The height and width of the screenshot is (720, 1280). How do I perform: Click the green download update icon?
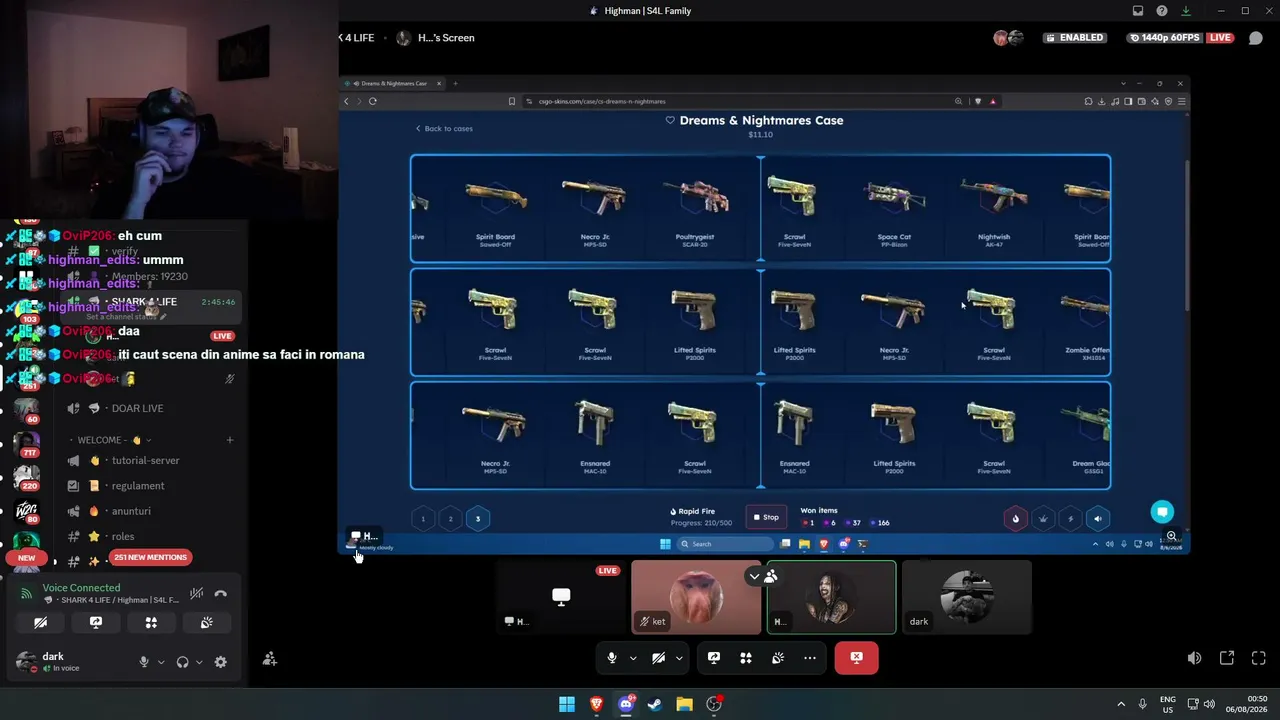click(x=1186, y=11)
